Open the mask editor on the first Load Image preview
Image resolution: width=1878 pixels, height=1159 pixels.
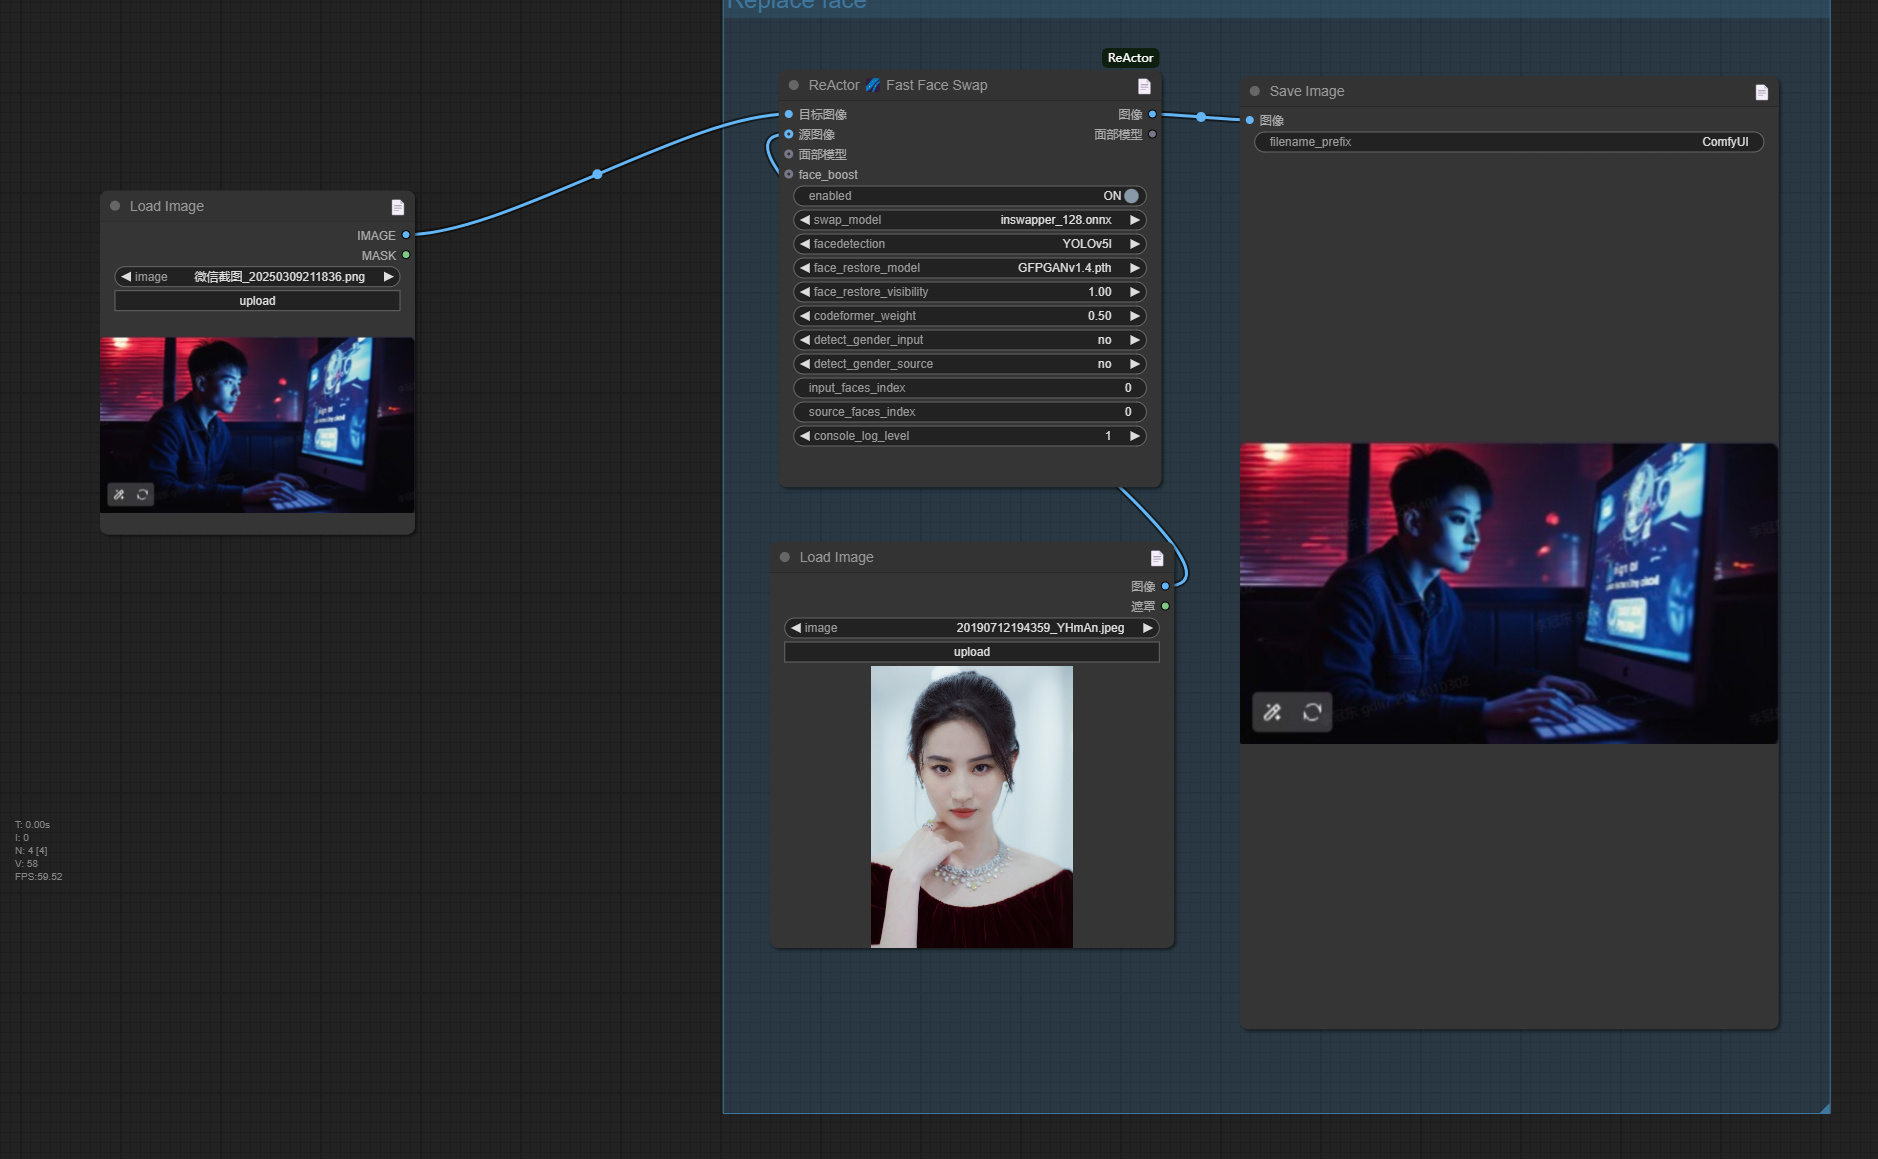(119, 494)
